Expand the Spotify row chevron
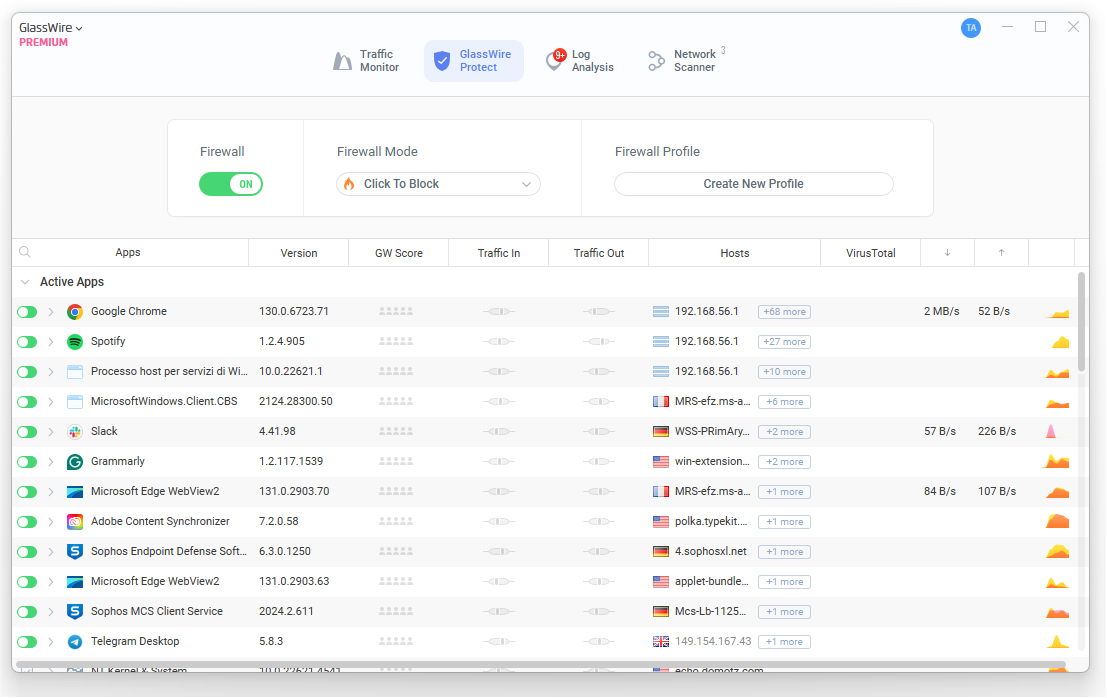The width and height of the screenshot is (1107, 698). (x=51, y=342)
